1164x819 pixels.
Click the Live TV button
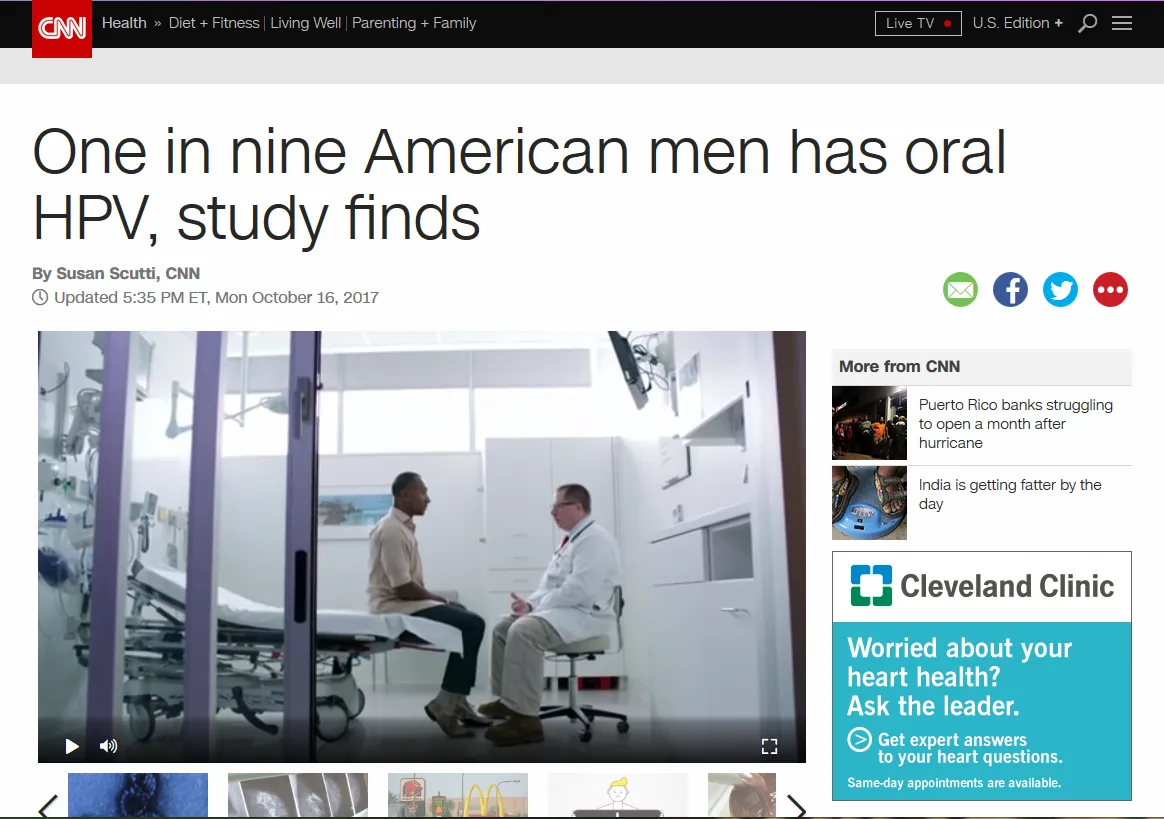918,23
